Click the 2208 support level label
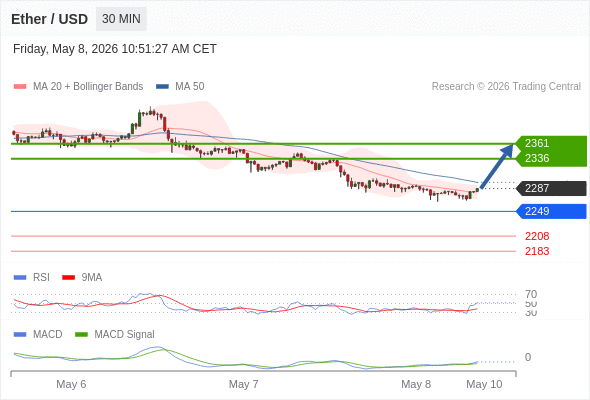Viewport: 590px width, 400px height. pyautogui.click(x=537, y=236)
